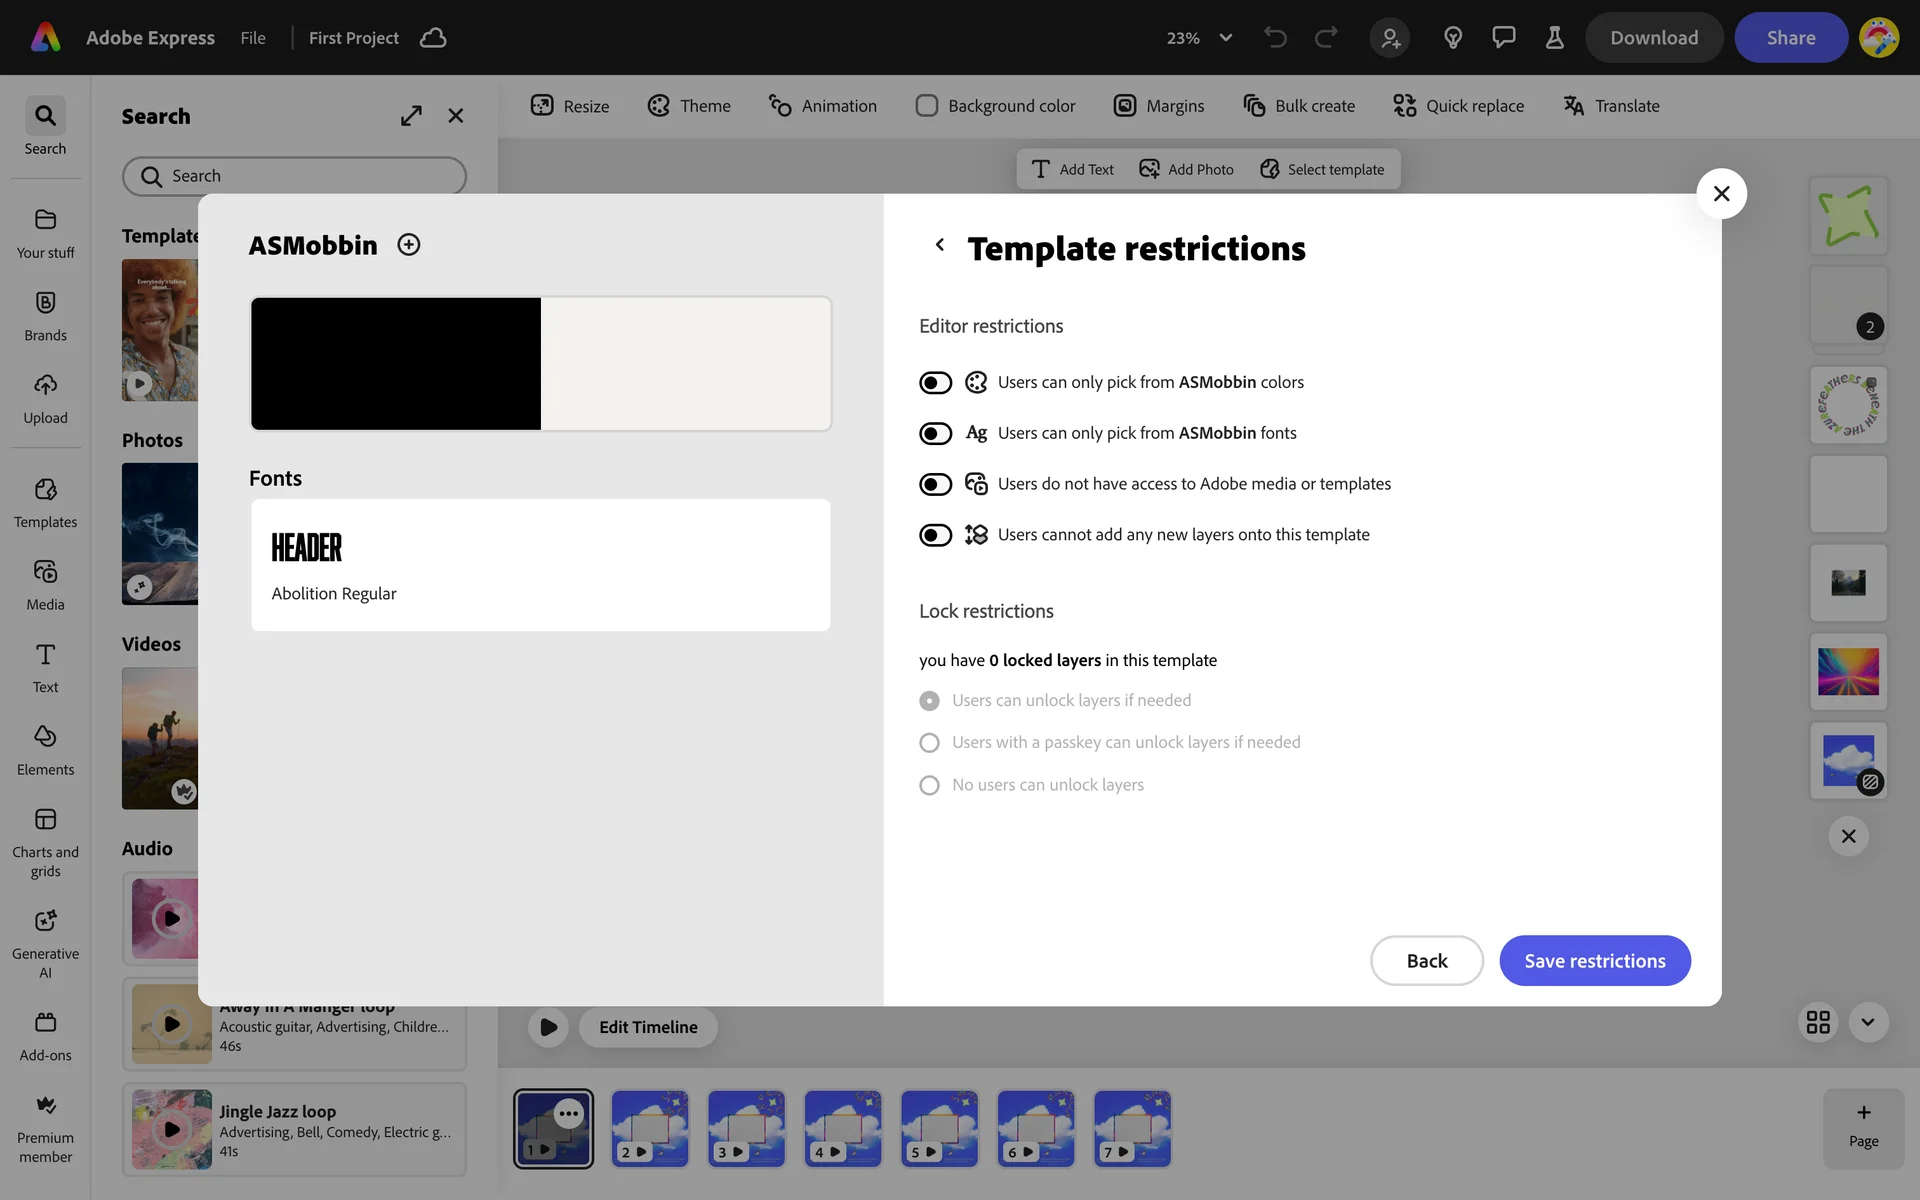1920x1200 pixels.
Task: Toggle the no new layers restriction
Action: pos(935,535)
